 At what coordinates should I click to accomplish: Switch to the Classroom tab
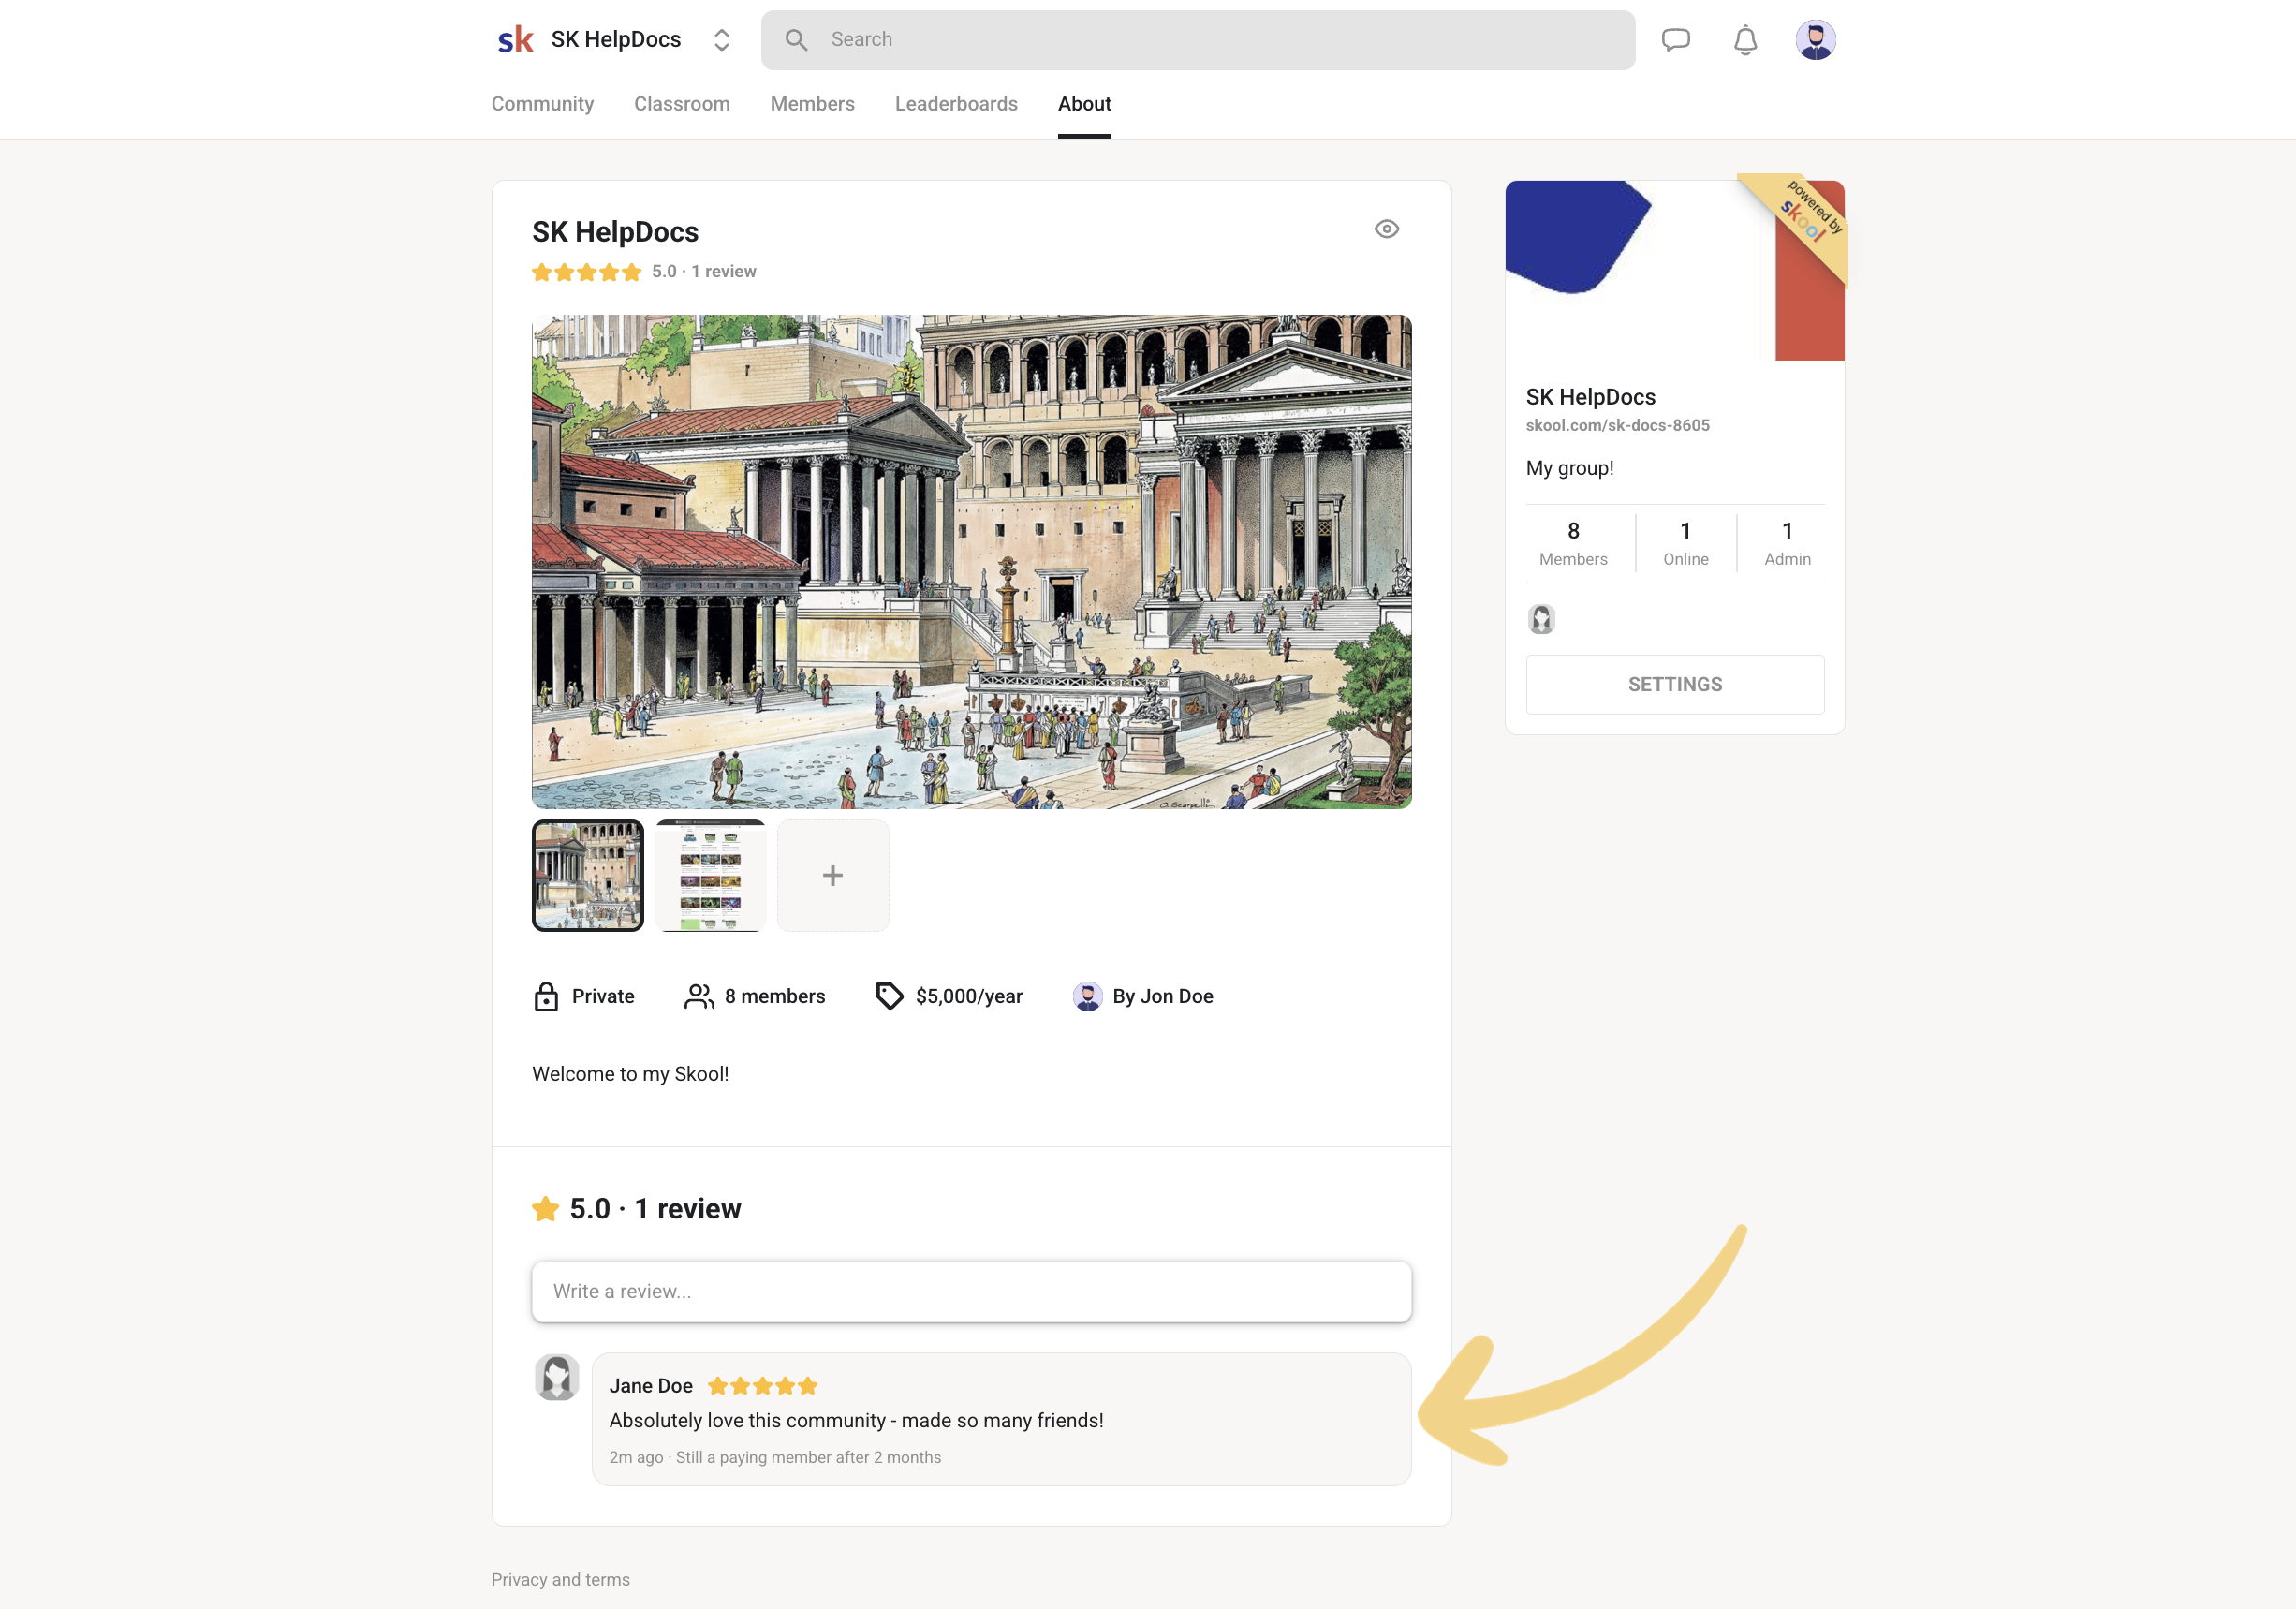tap(682, 104)
